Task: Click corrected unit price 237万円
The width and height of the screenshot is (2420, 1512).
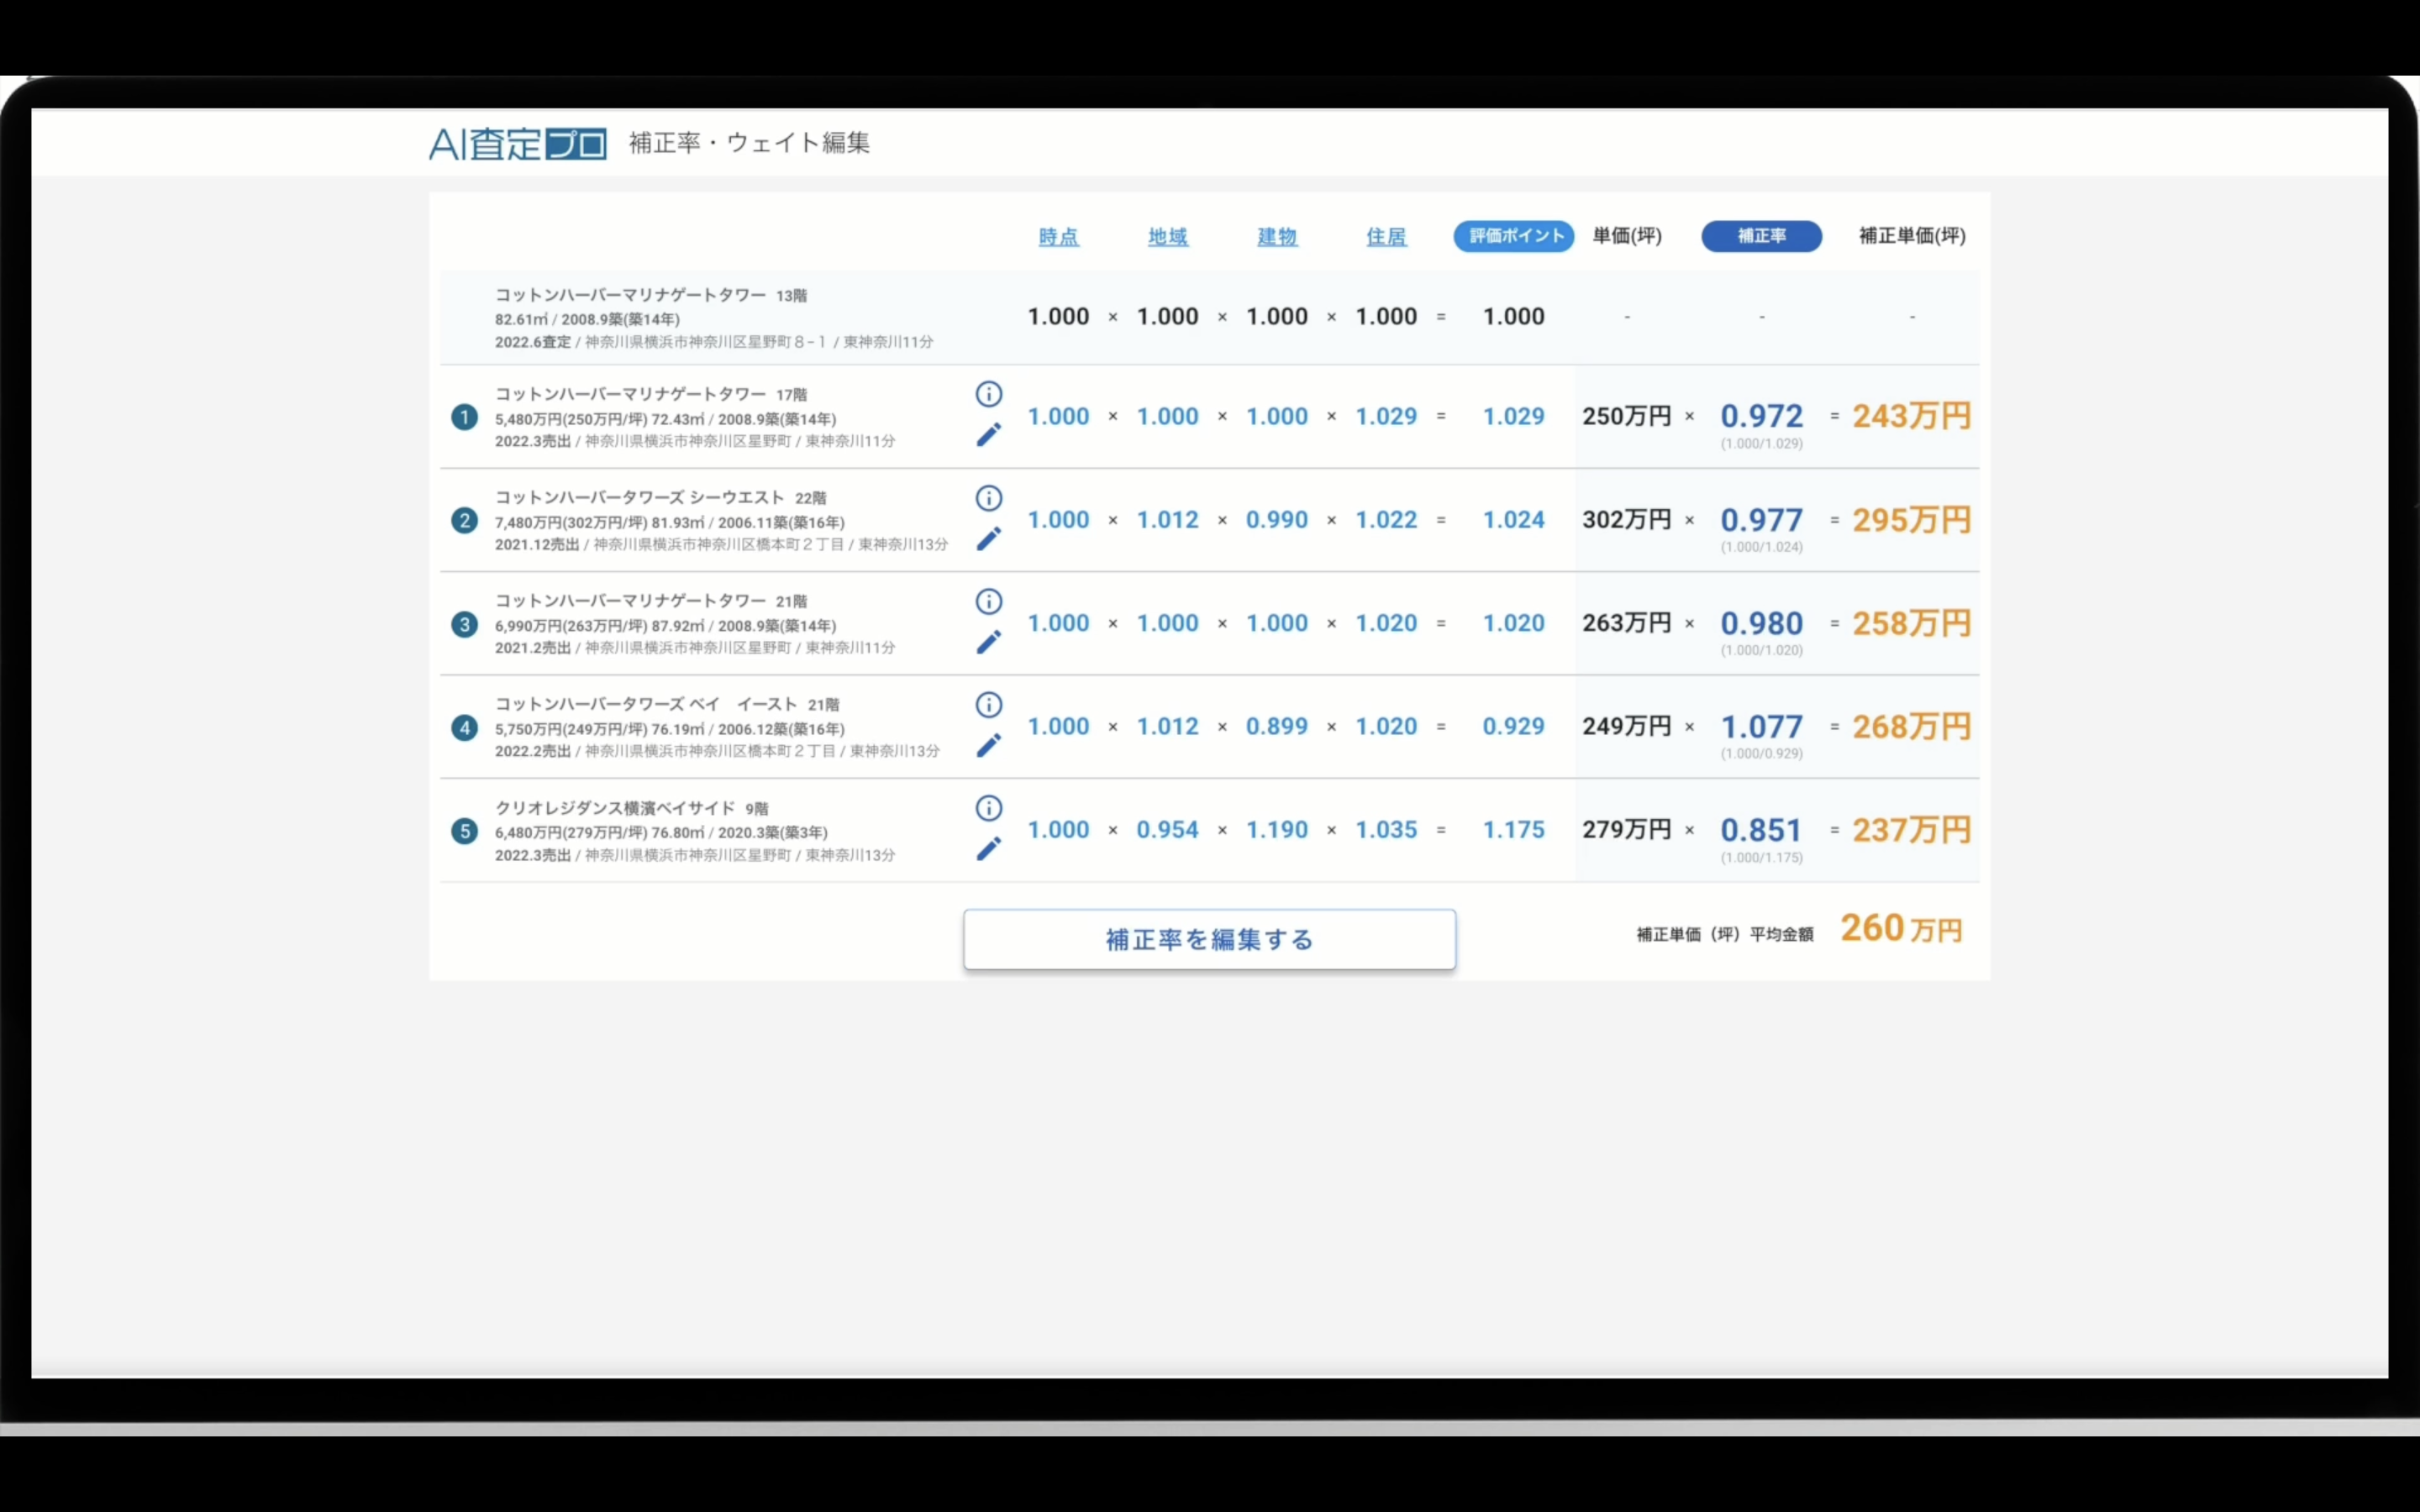Action: [x=1911, y=831]
